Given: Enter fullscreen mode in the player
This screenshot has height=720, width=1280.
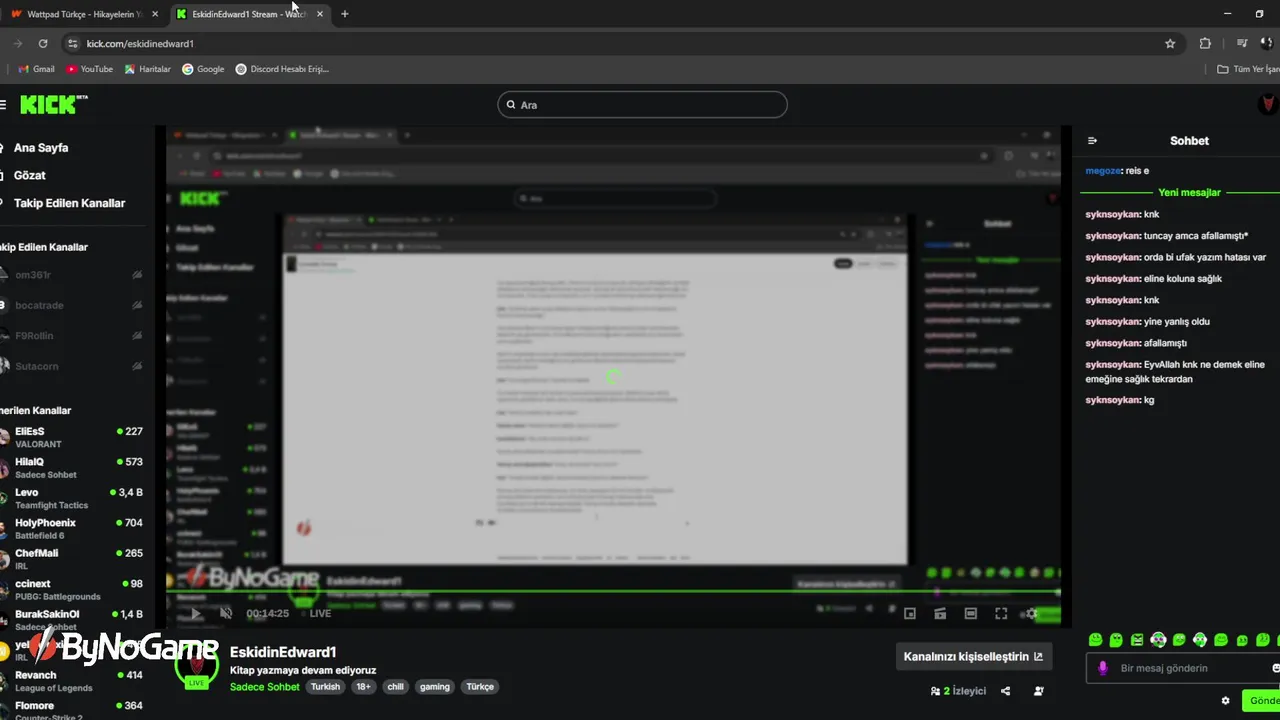Looking at the screenshot, I should click(x=1001, y=614).
